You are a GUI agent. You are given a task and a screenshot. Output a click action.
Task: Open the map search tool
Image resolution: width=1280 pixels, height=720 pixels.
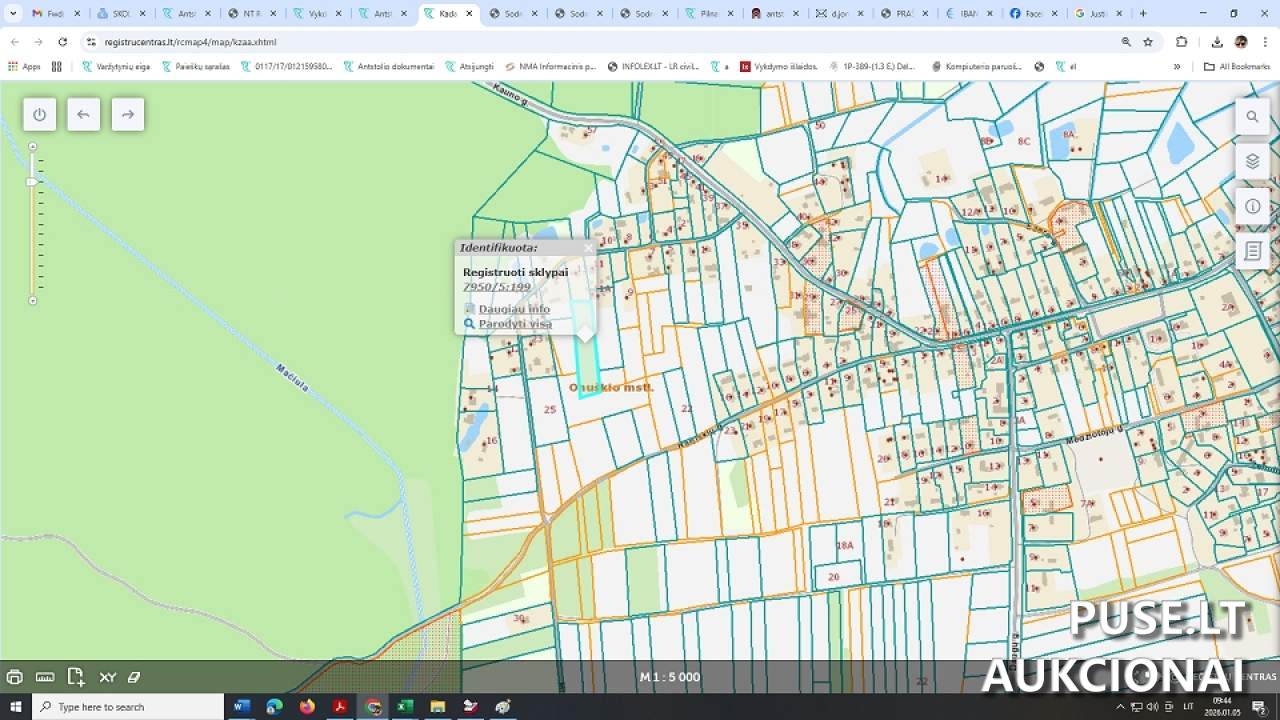(1252, 117)
